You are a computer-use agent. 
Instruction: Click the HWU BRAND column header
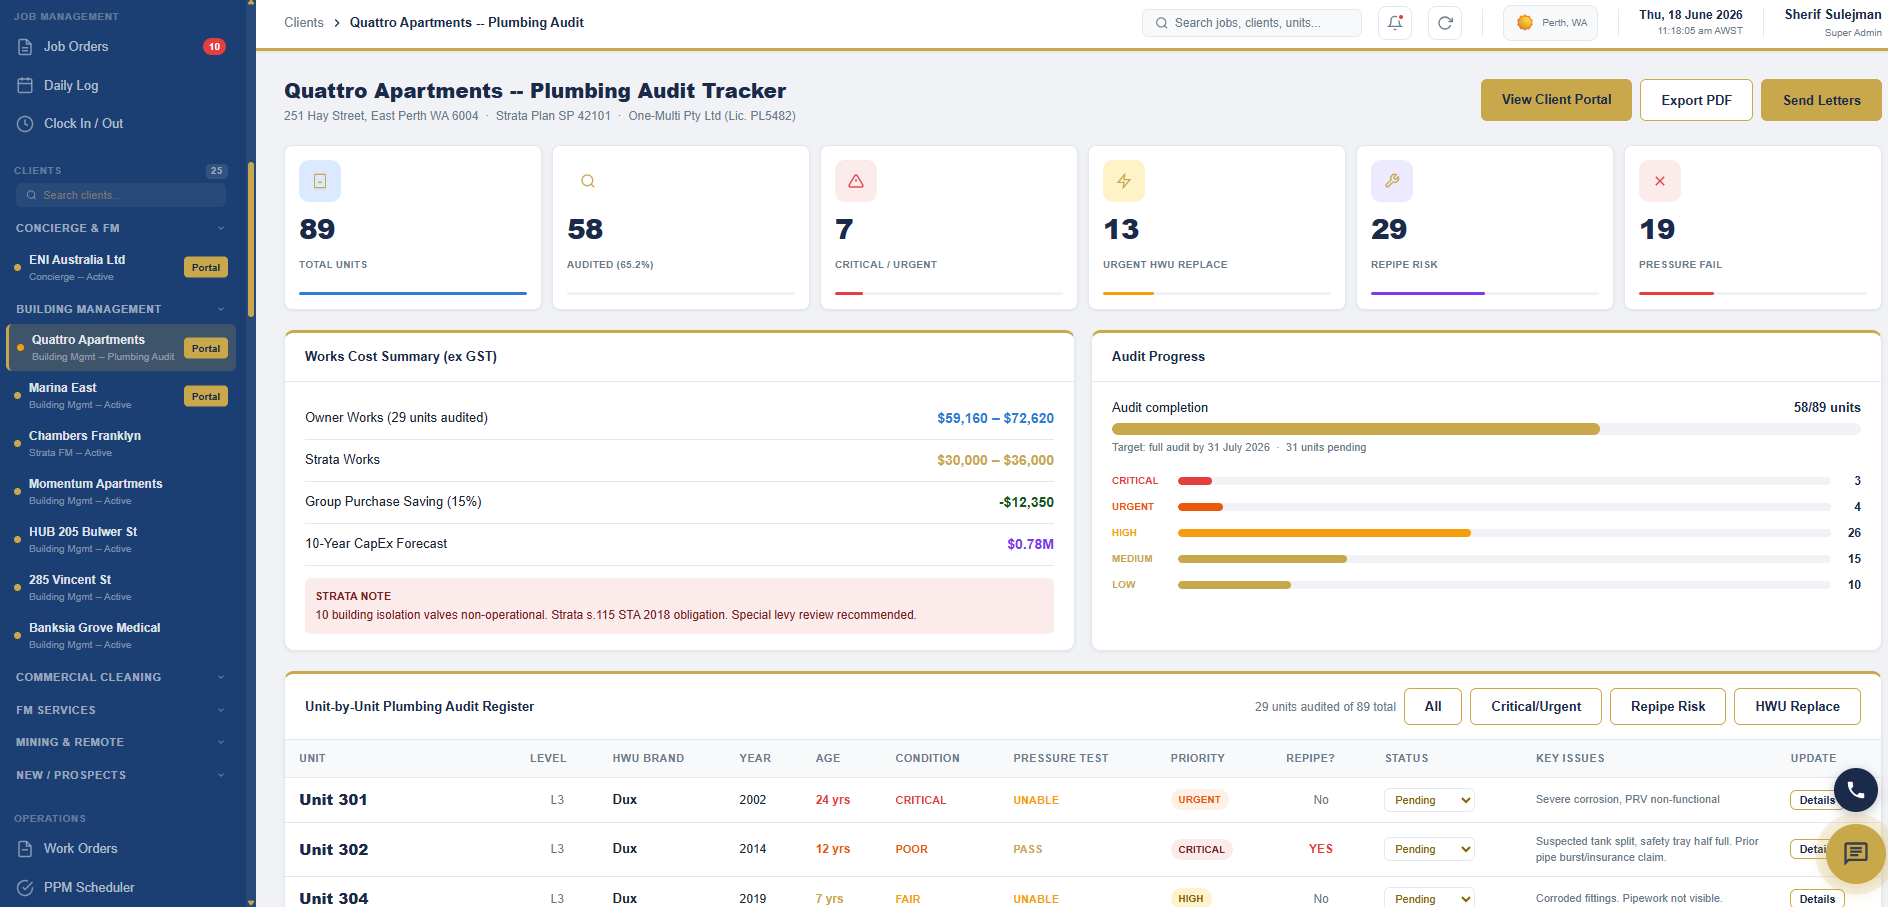[648, 758]
